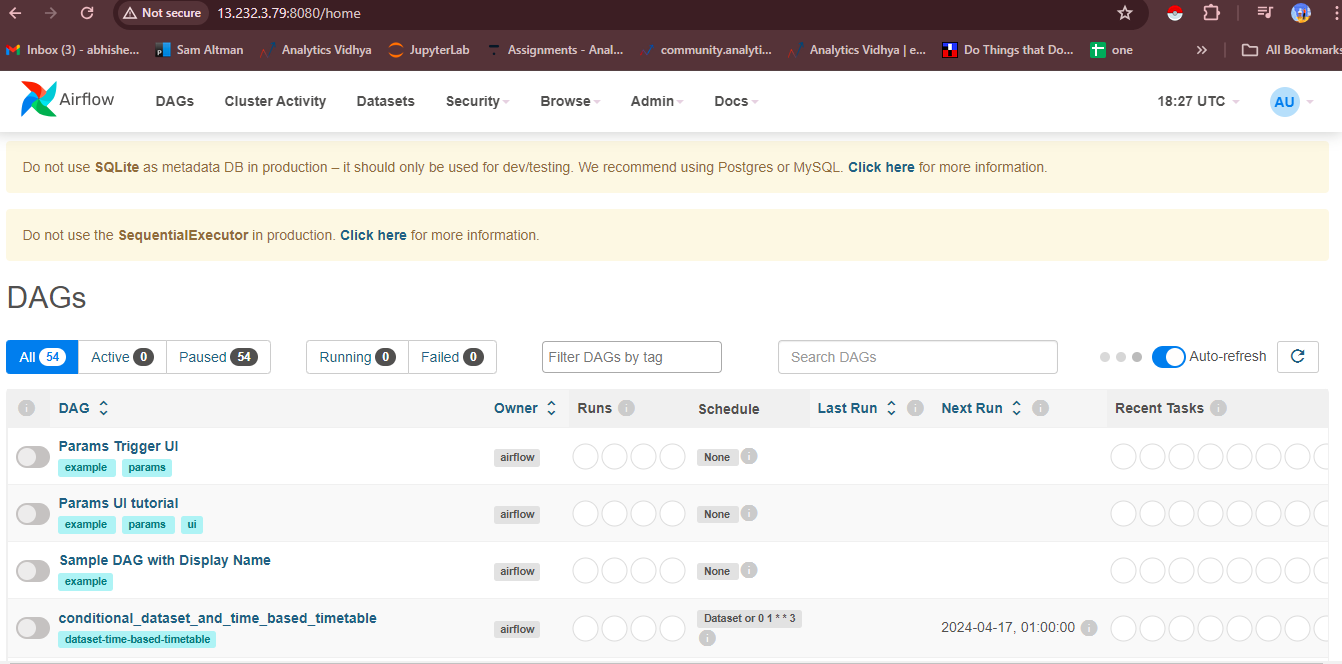Open the Sam Altman bookmark

point(200,50)
